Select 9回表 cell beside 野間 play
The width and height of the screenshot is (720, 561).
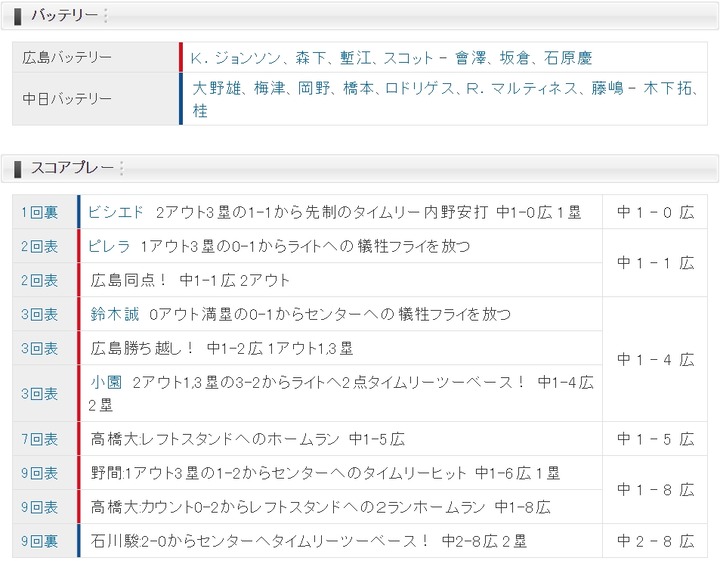click(x=45, y=472)
